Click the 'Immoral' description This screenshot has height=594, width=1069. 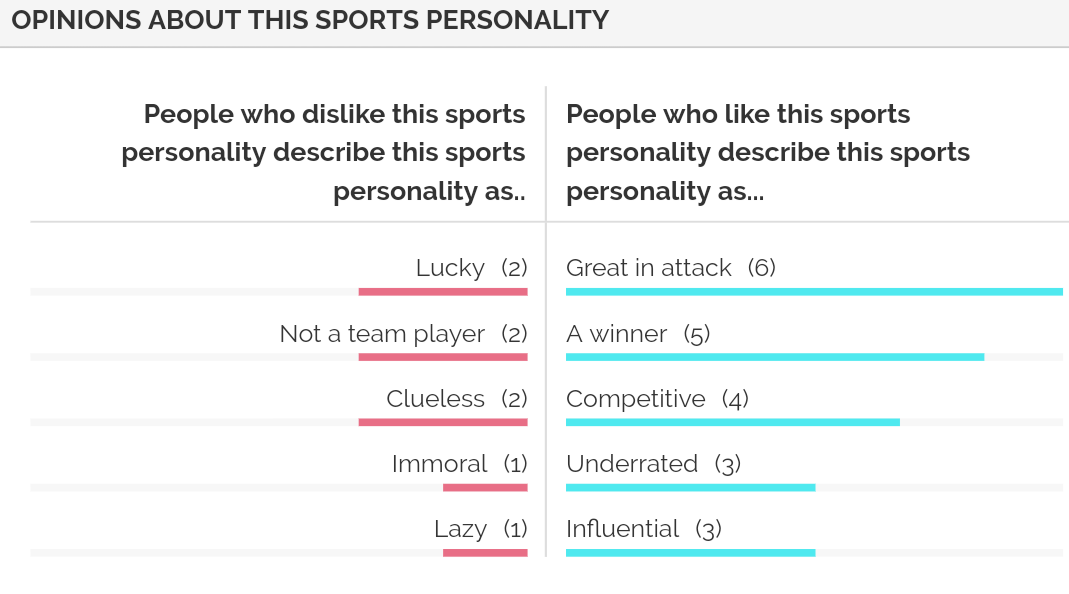[439, 464]
